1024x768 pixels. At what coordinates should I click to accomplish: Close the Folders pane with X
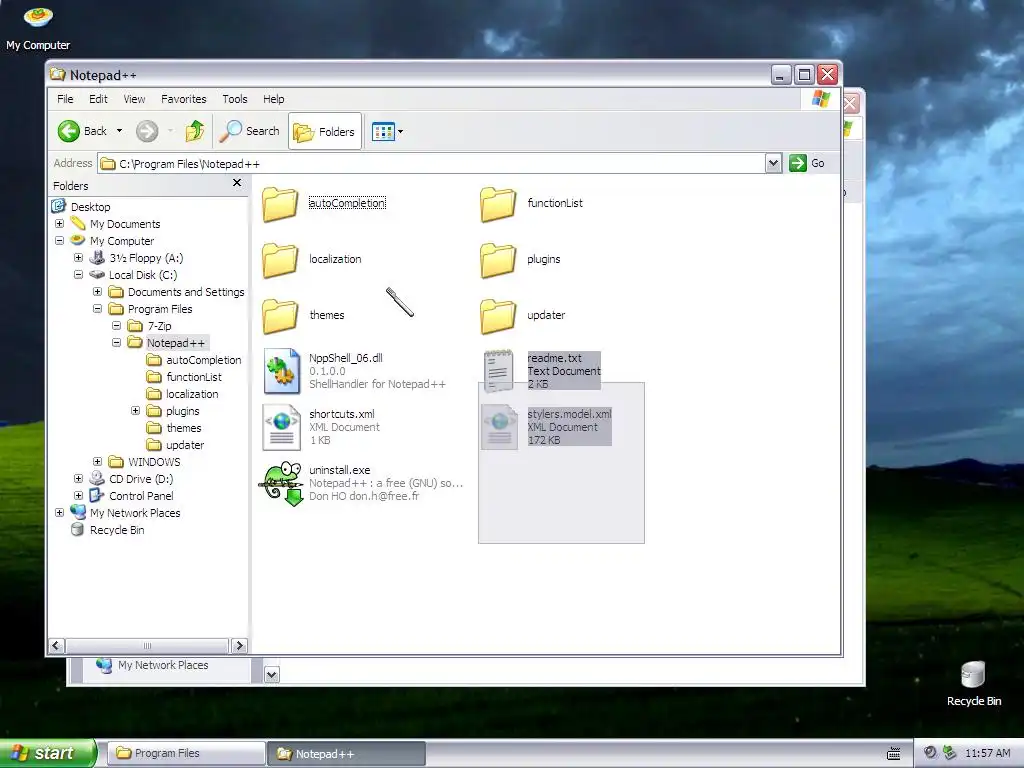pos(237,184)
